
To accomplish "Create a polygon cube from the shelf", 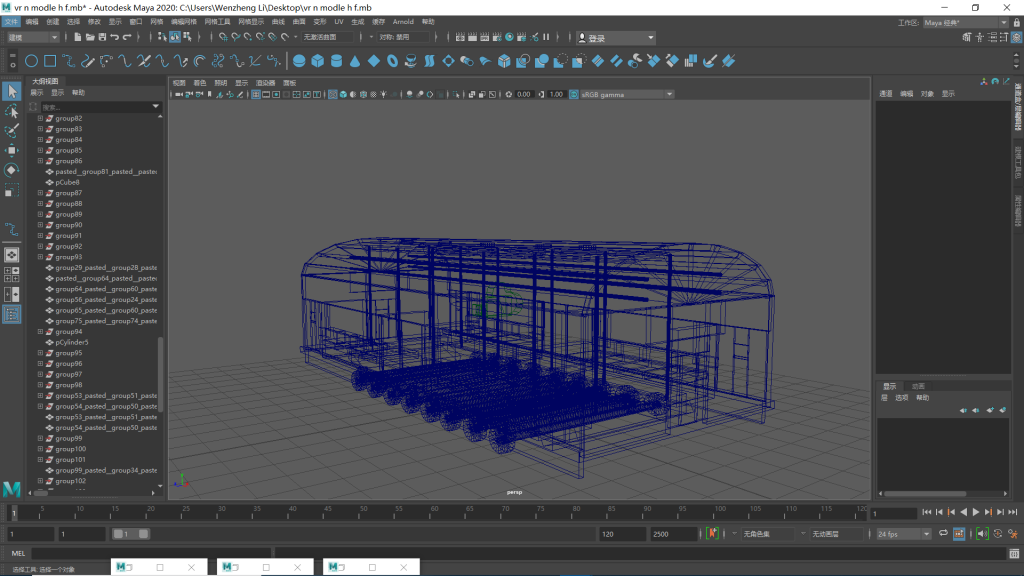I will [x=318, y=61].
